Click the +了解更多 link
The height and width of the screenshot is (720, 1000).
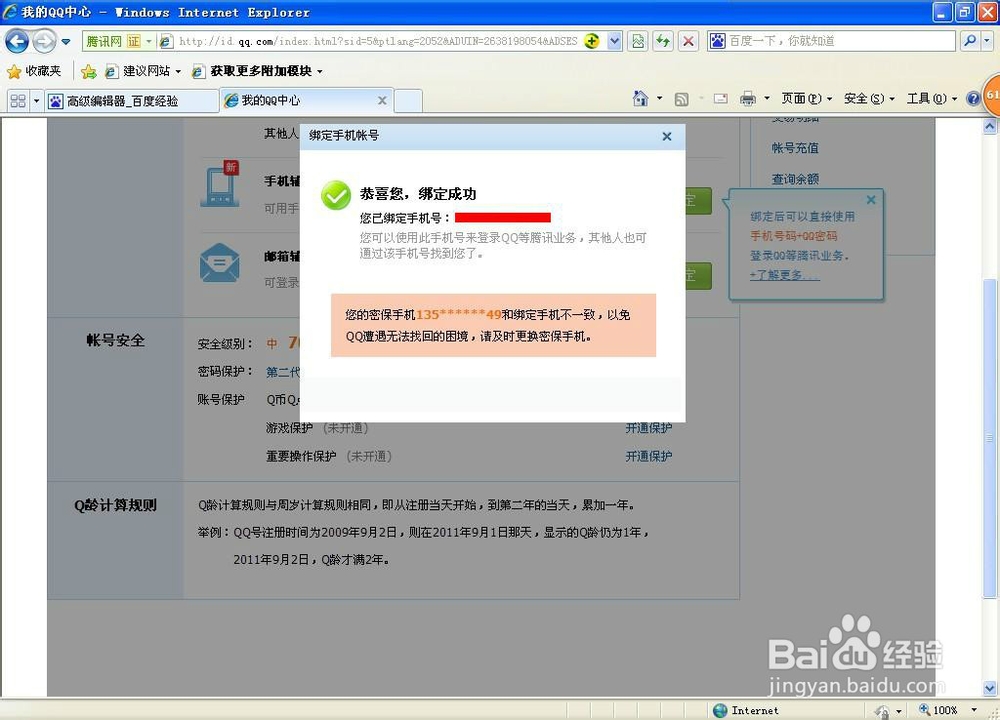[x=784, y=275]
